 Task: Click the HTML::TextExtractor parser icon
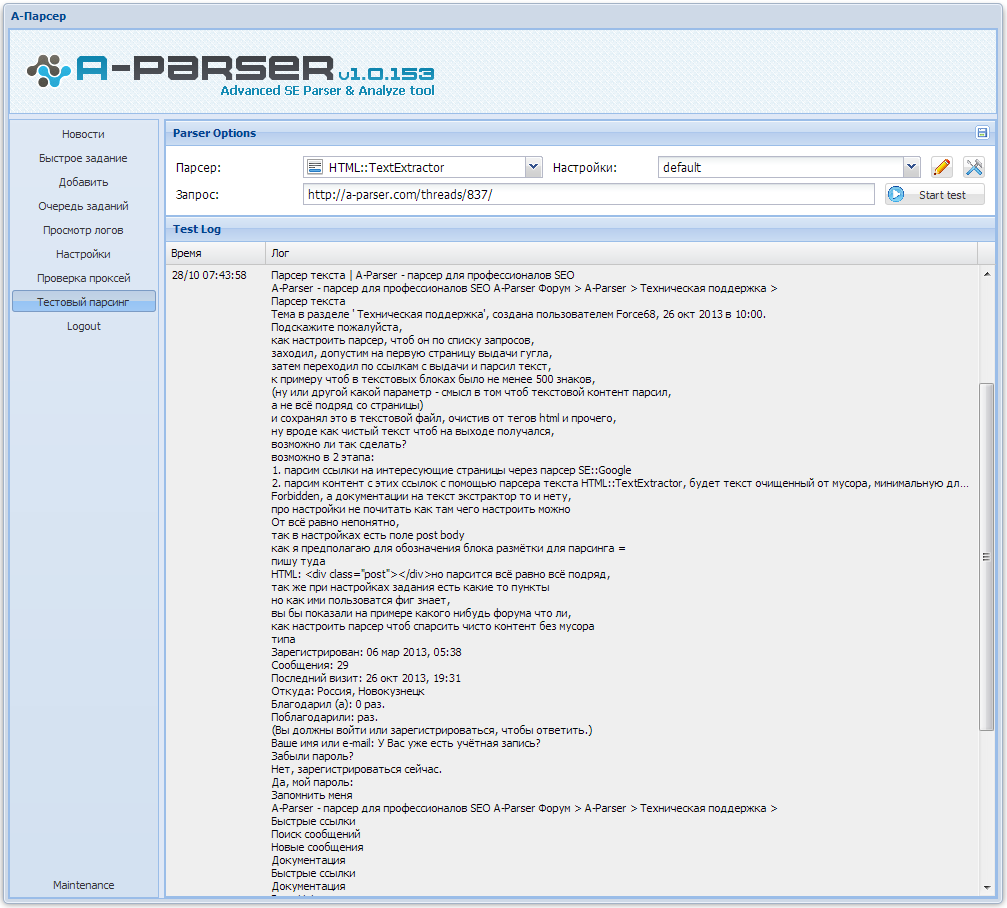tap(315, 168)
